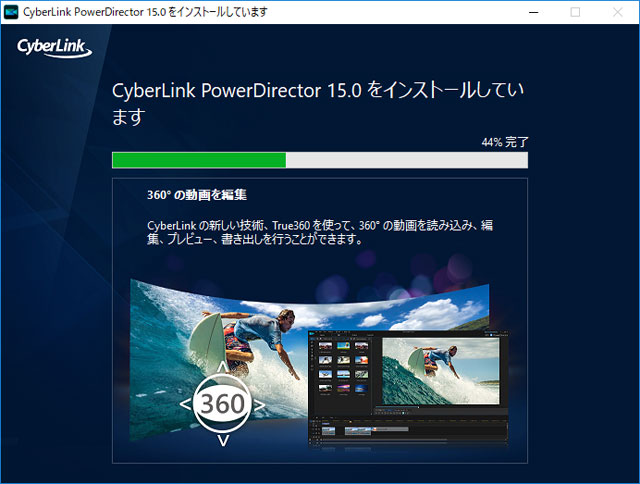Screen dimensions: 640x484
Task: Click the '360° の動画を編集' heading
Action: click(197, 195)
